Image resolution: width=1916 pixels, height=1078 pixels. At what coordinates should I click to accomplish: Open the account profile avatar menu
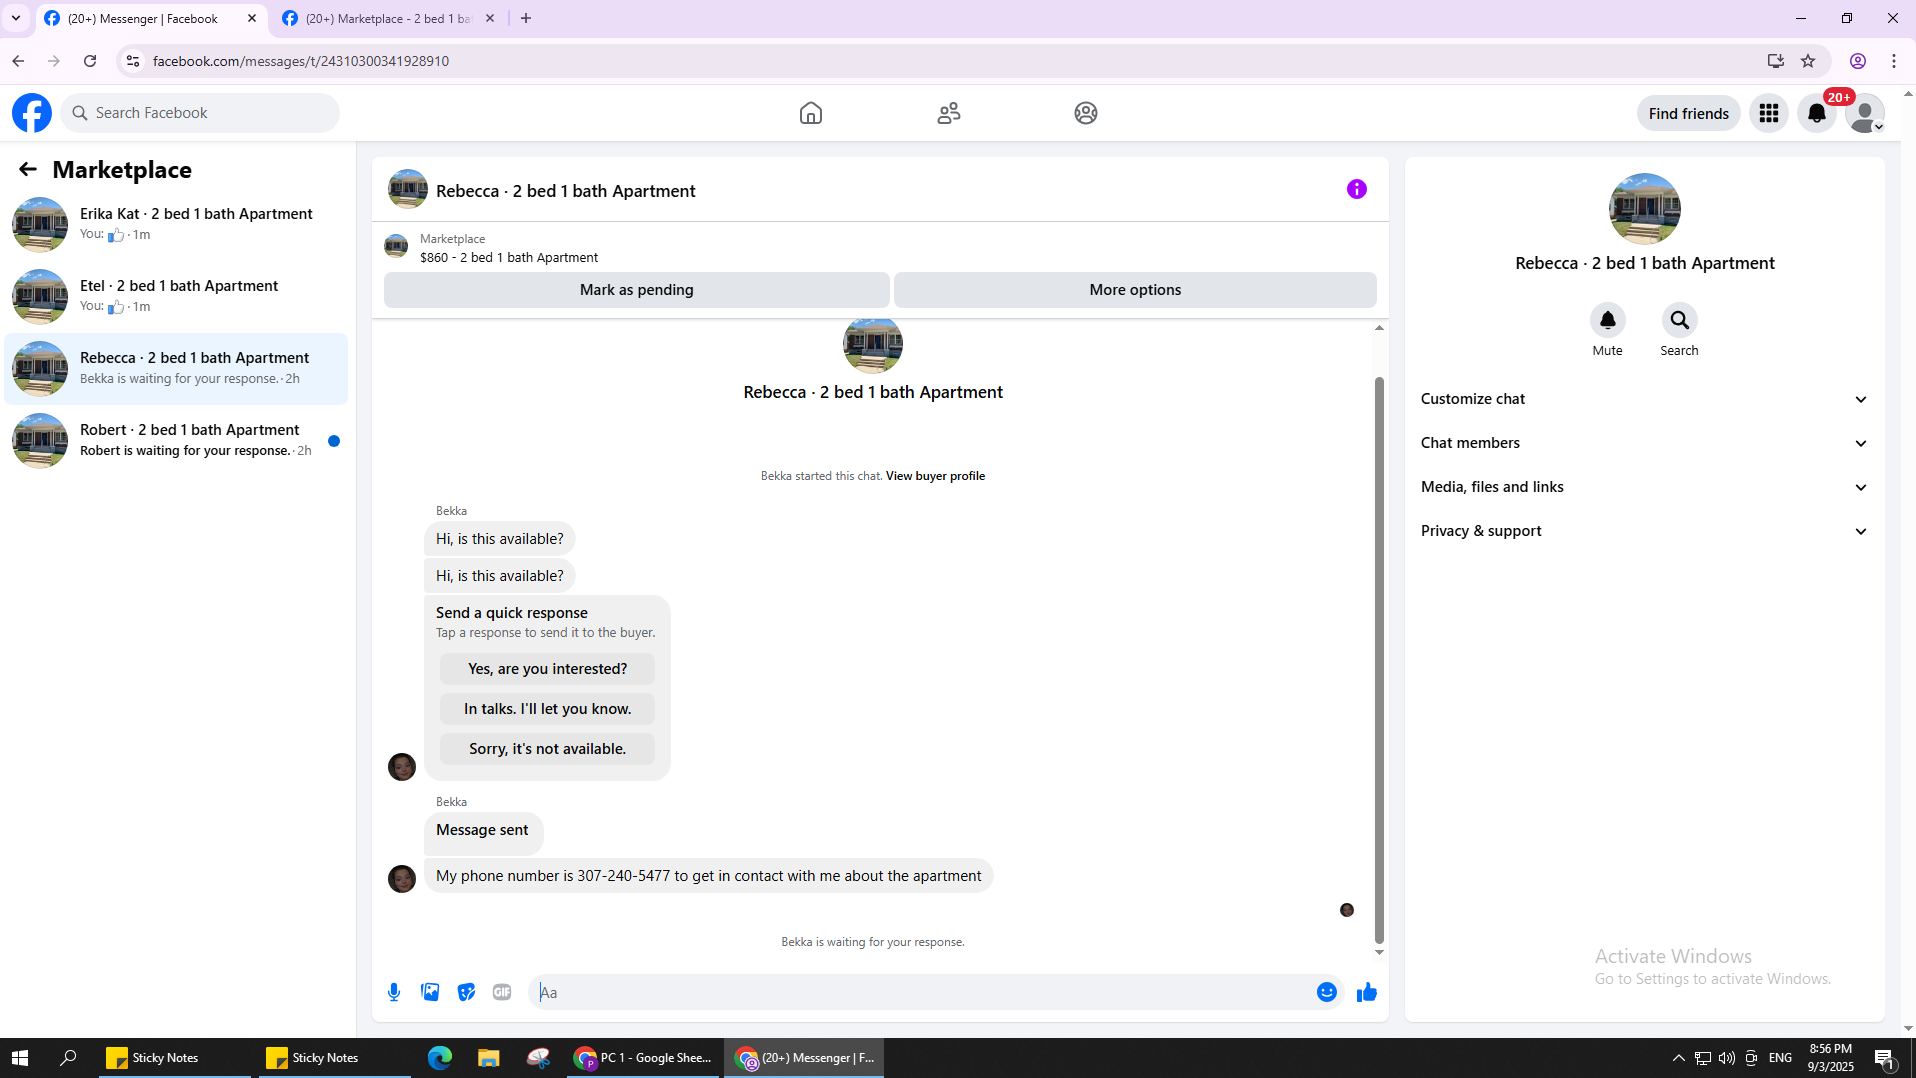[1865, 113]
